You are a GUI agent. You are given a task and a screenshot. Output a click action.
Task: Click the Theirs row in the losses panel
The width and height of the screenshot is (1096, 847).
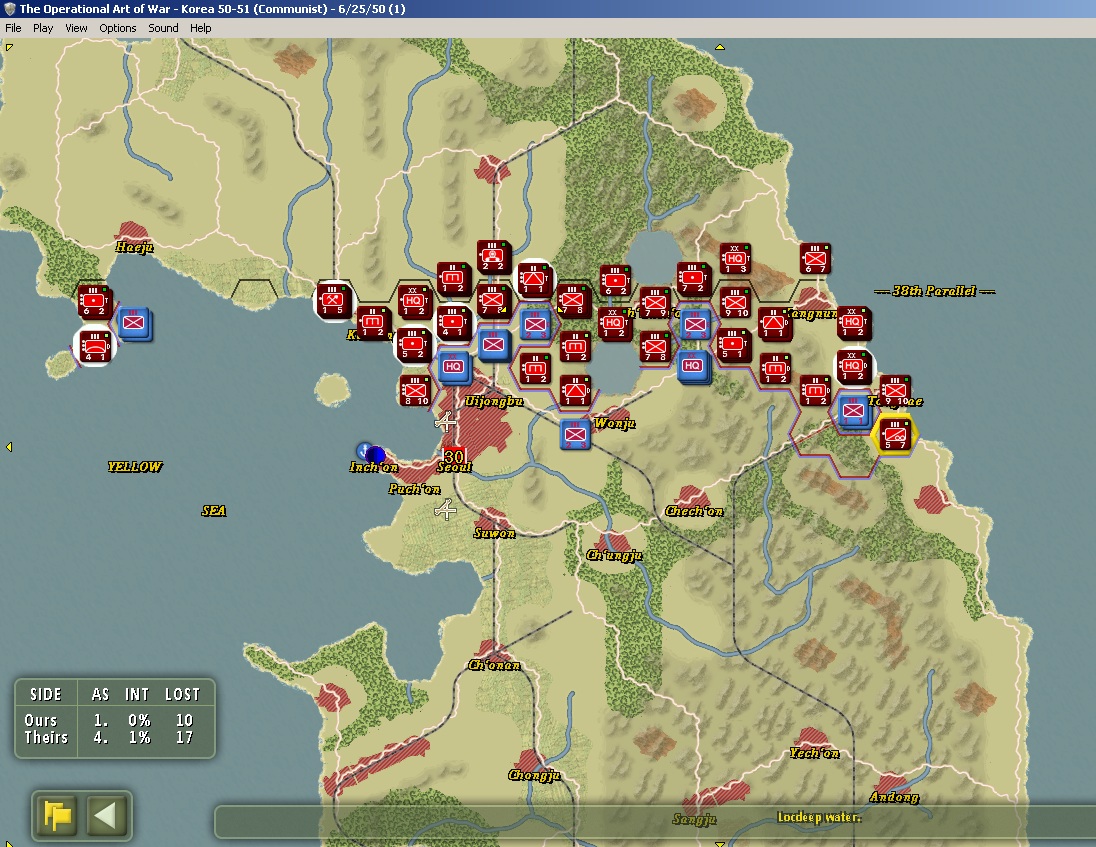click(115, 737)
